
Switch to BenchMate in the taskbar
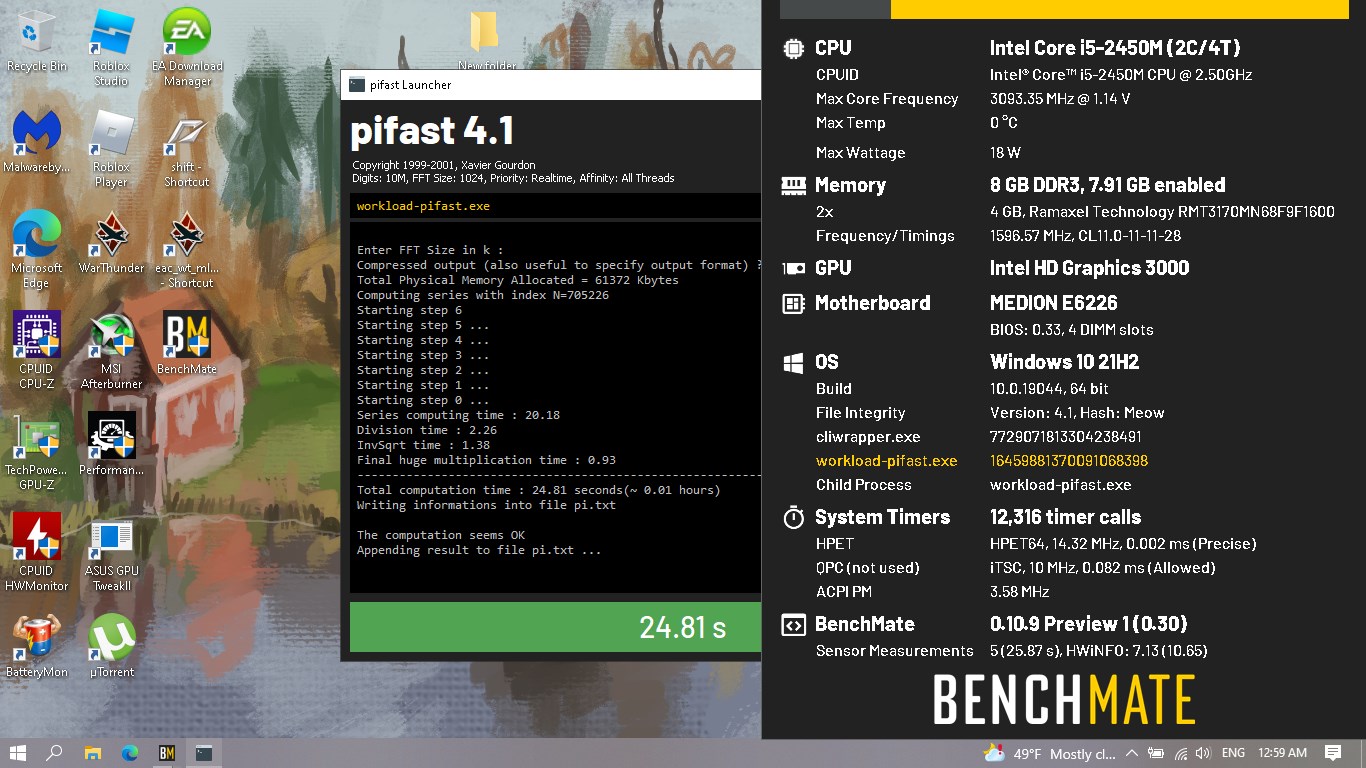pos(167,753)
